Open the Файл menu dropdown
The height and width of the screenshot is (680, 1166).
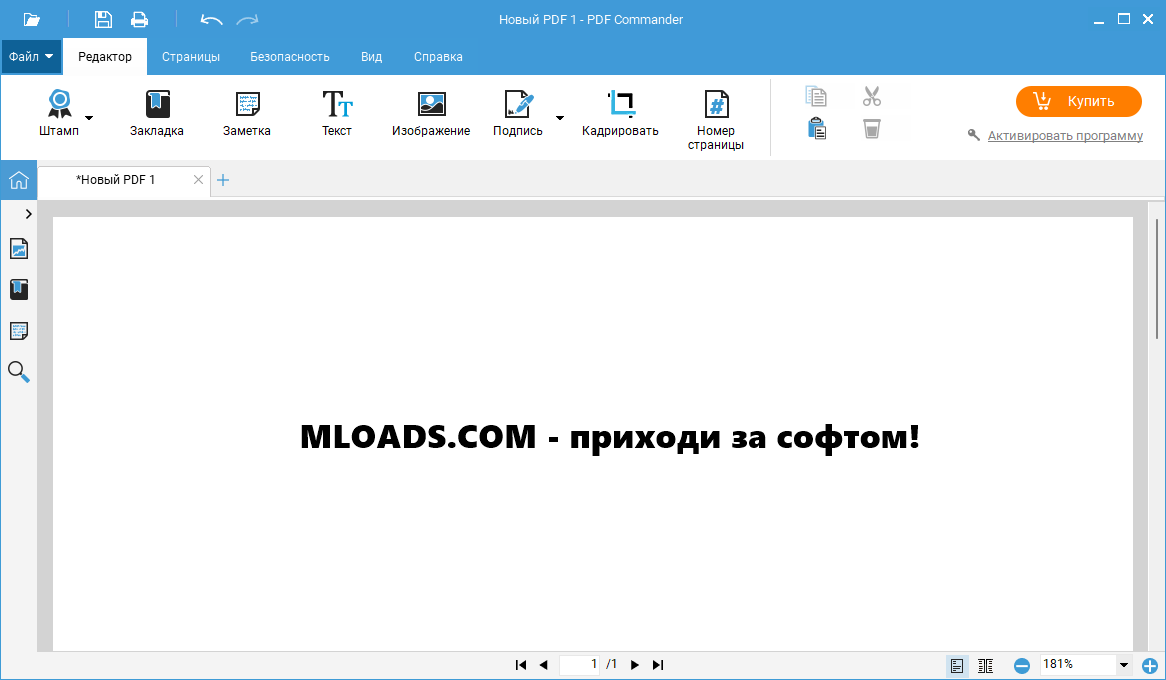click(x=31, y=57)
